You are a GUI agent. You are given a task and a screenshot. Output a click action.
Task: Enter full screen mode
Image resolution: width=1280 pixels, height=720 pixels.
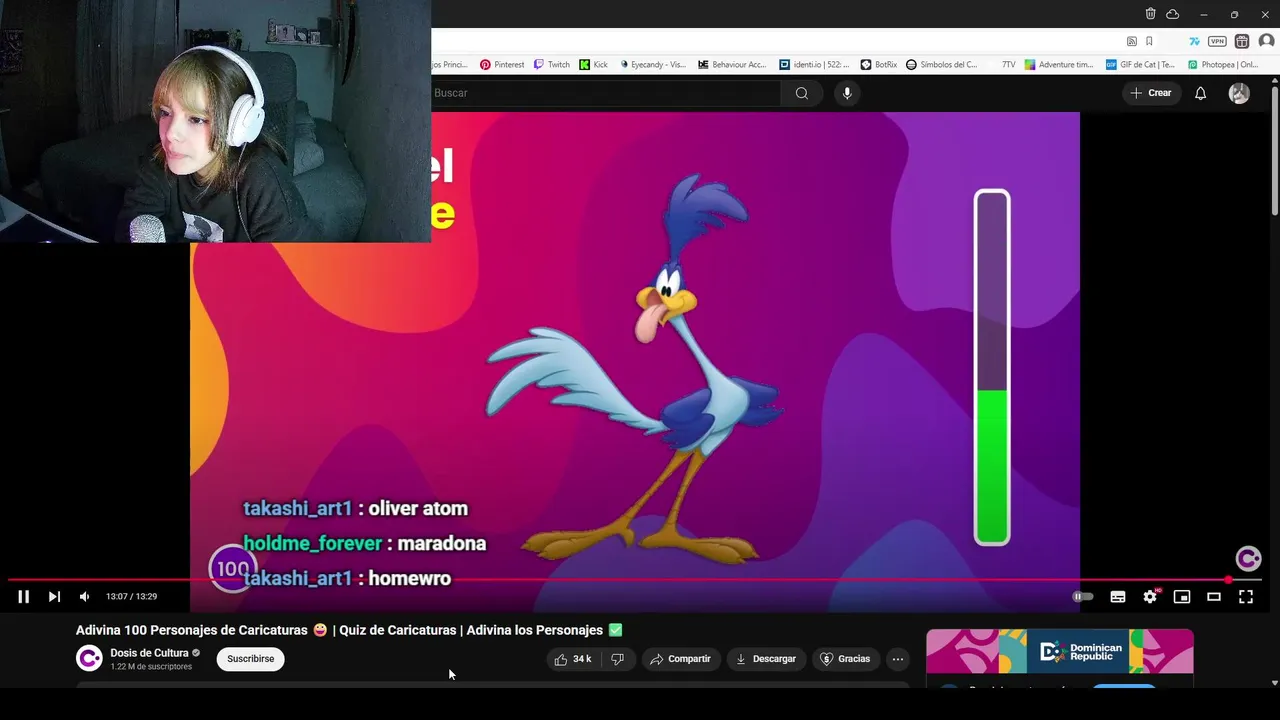click(1246, 596)
